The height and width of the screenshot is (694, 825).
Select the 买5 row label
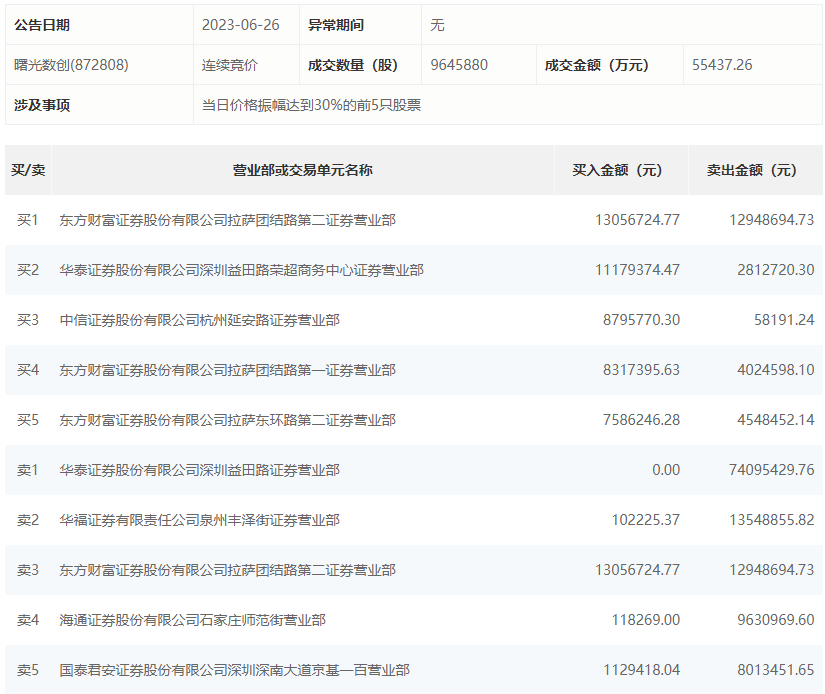(x=28, y=419)
